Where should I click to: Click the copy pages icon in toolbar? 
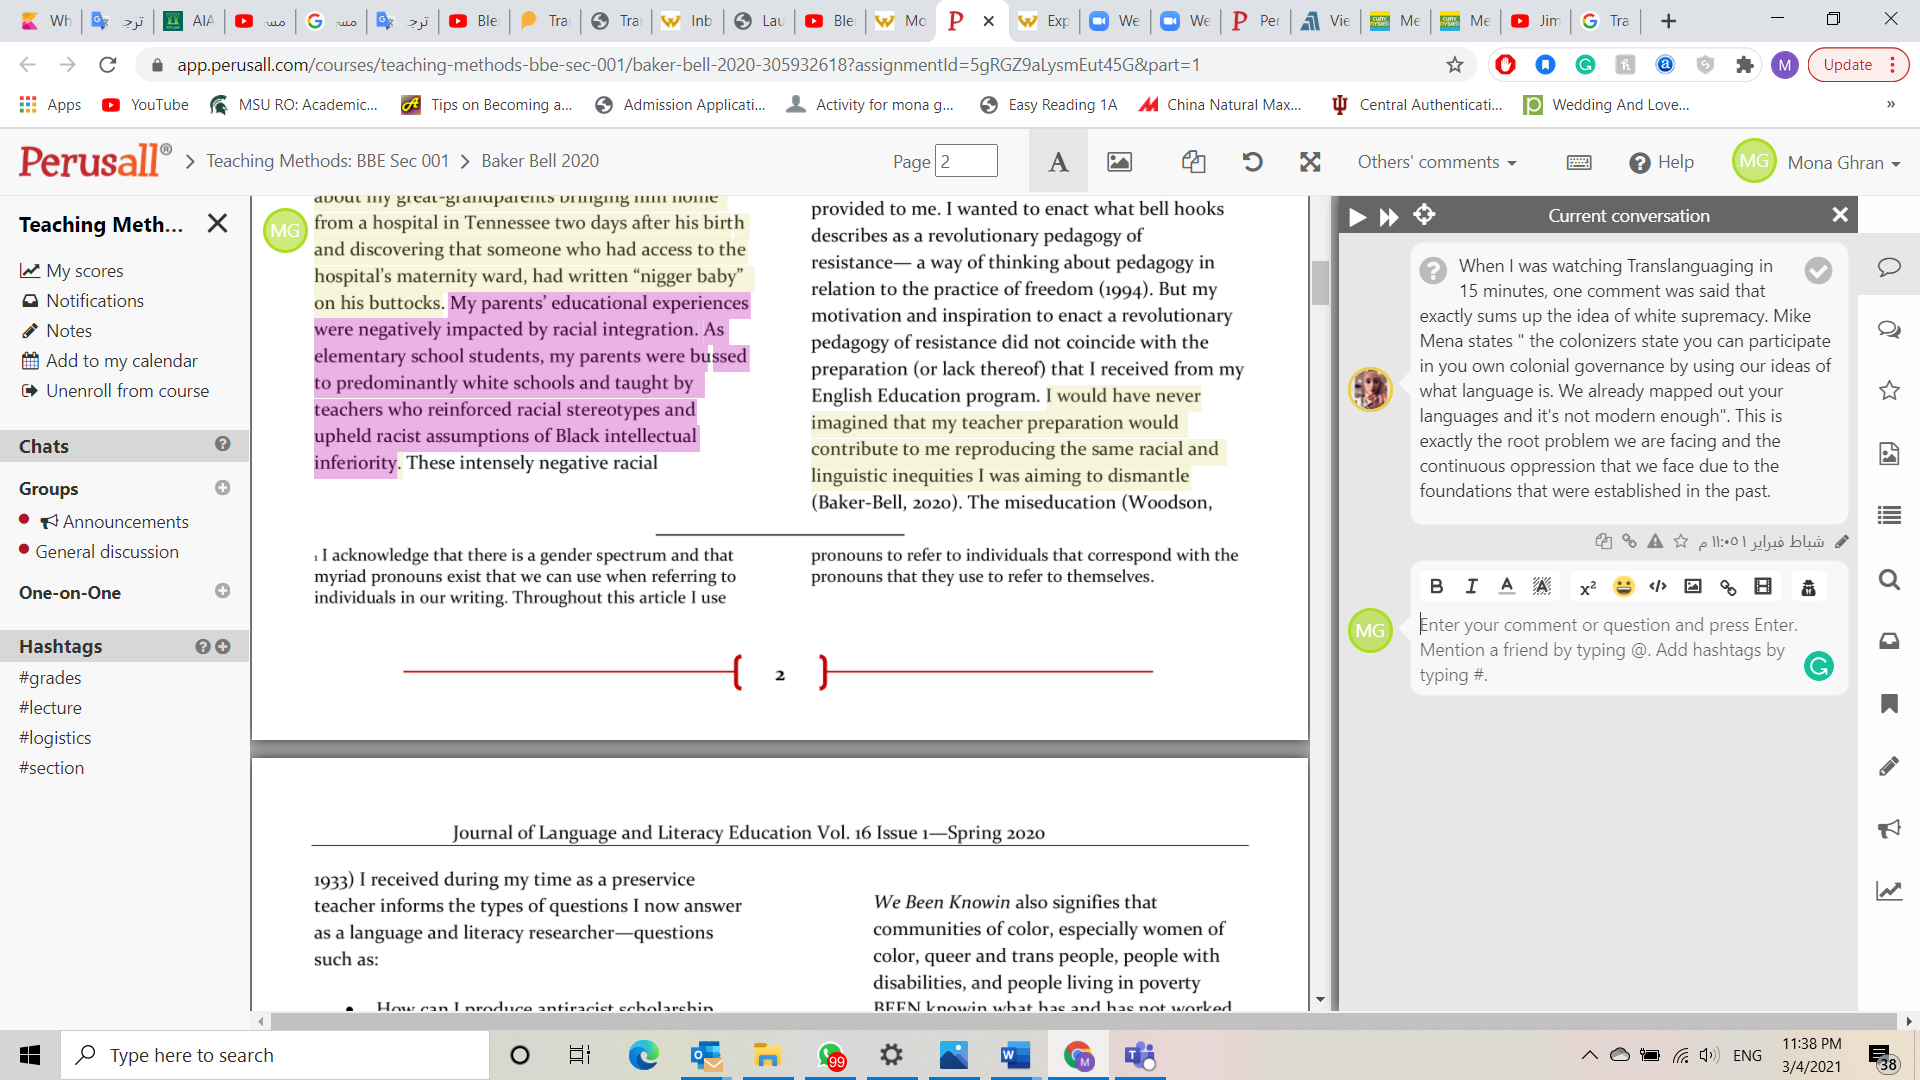pos(1193,162)
